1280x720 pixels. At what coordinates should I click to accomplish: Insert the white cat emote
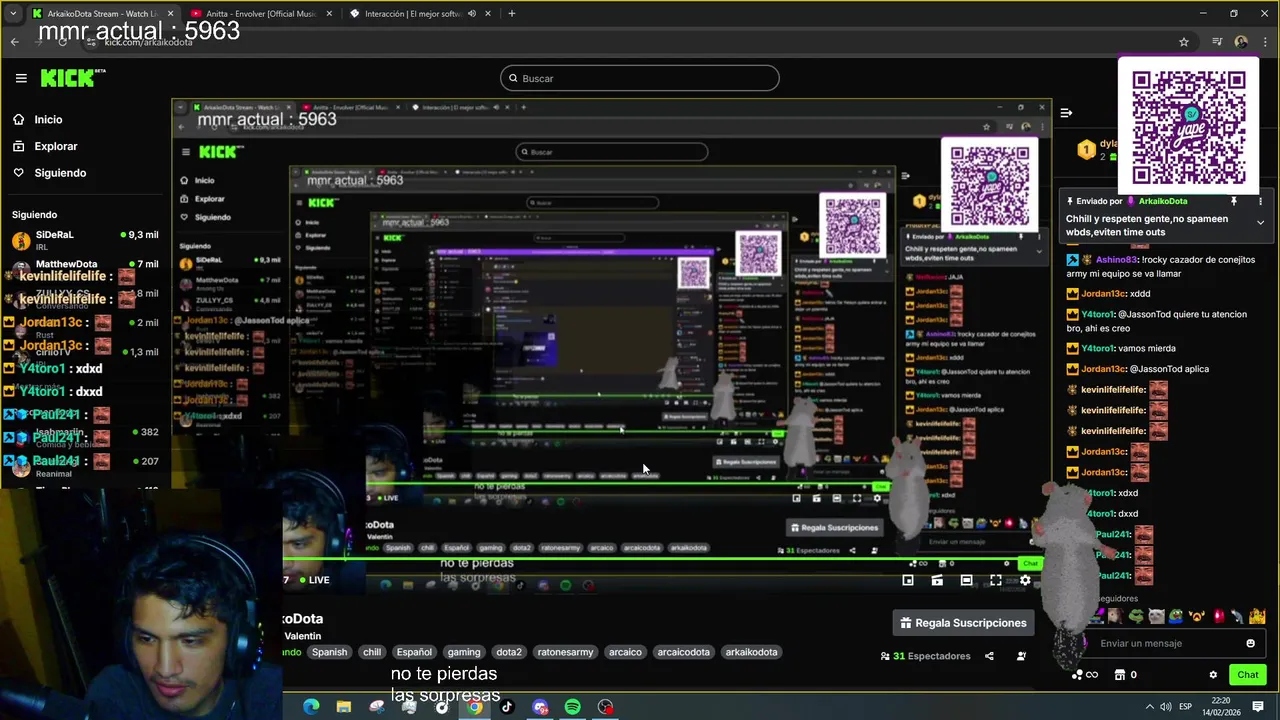coord(1156,616)
